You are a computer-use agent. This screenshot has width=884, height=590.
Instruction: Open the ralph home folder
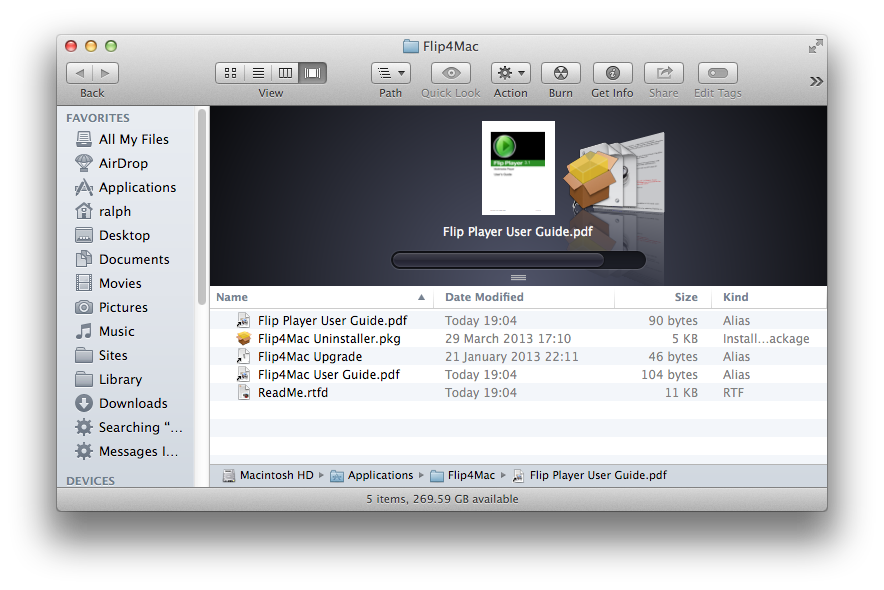[103, 211]
